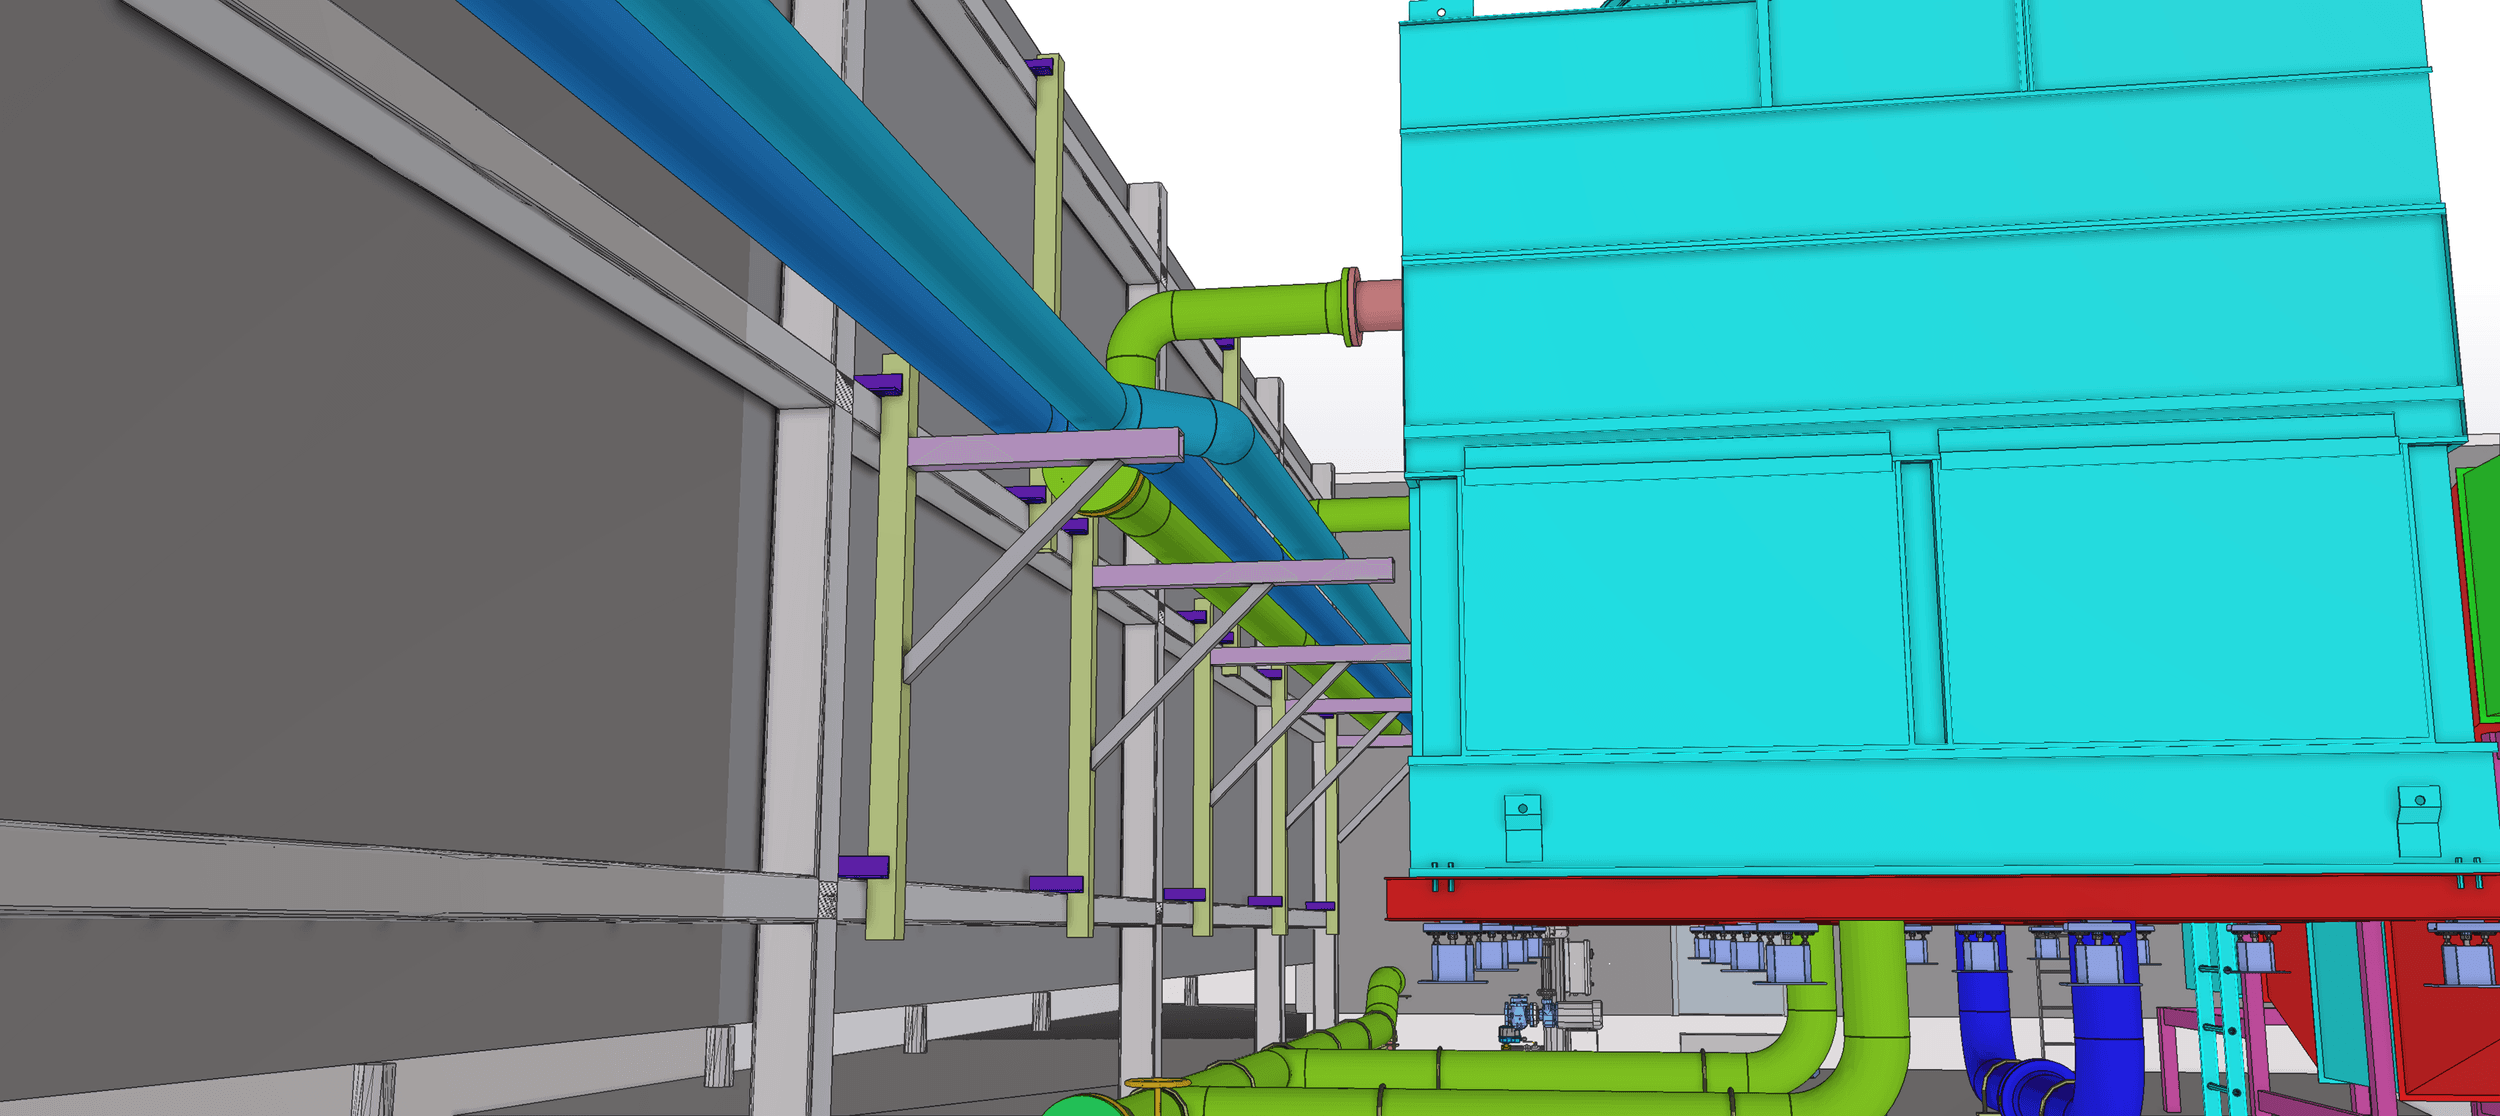Image resolution: width=2500 pixels, height=1116 pixels.
Task: Select the small blue valve assembly under the tower
Action: tap(1520, 1015)
